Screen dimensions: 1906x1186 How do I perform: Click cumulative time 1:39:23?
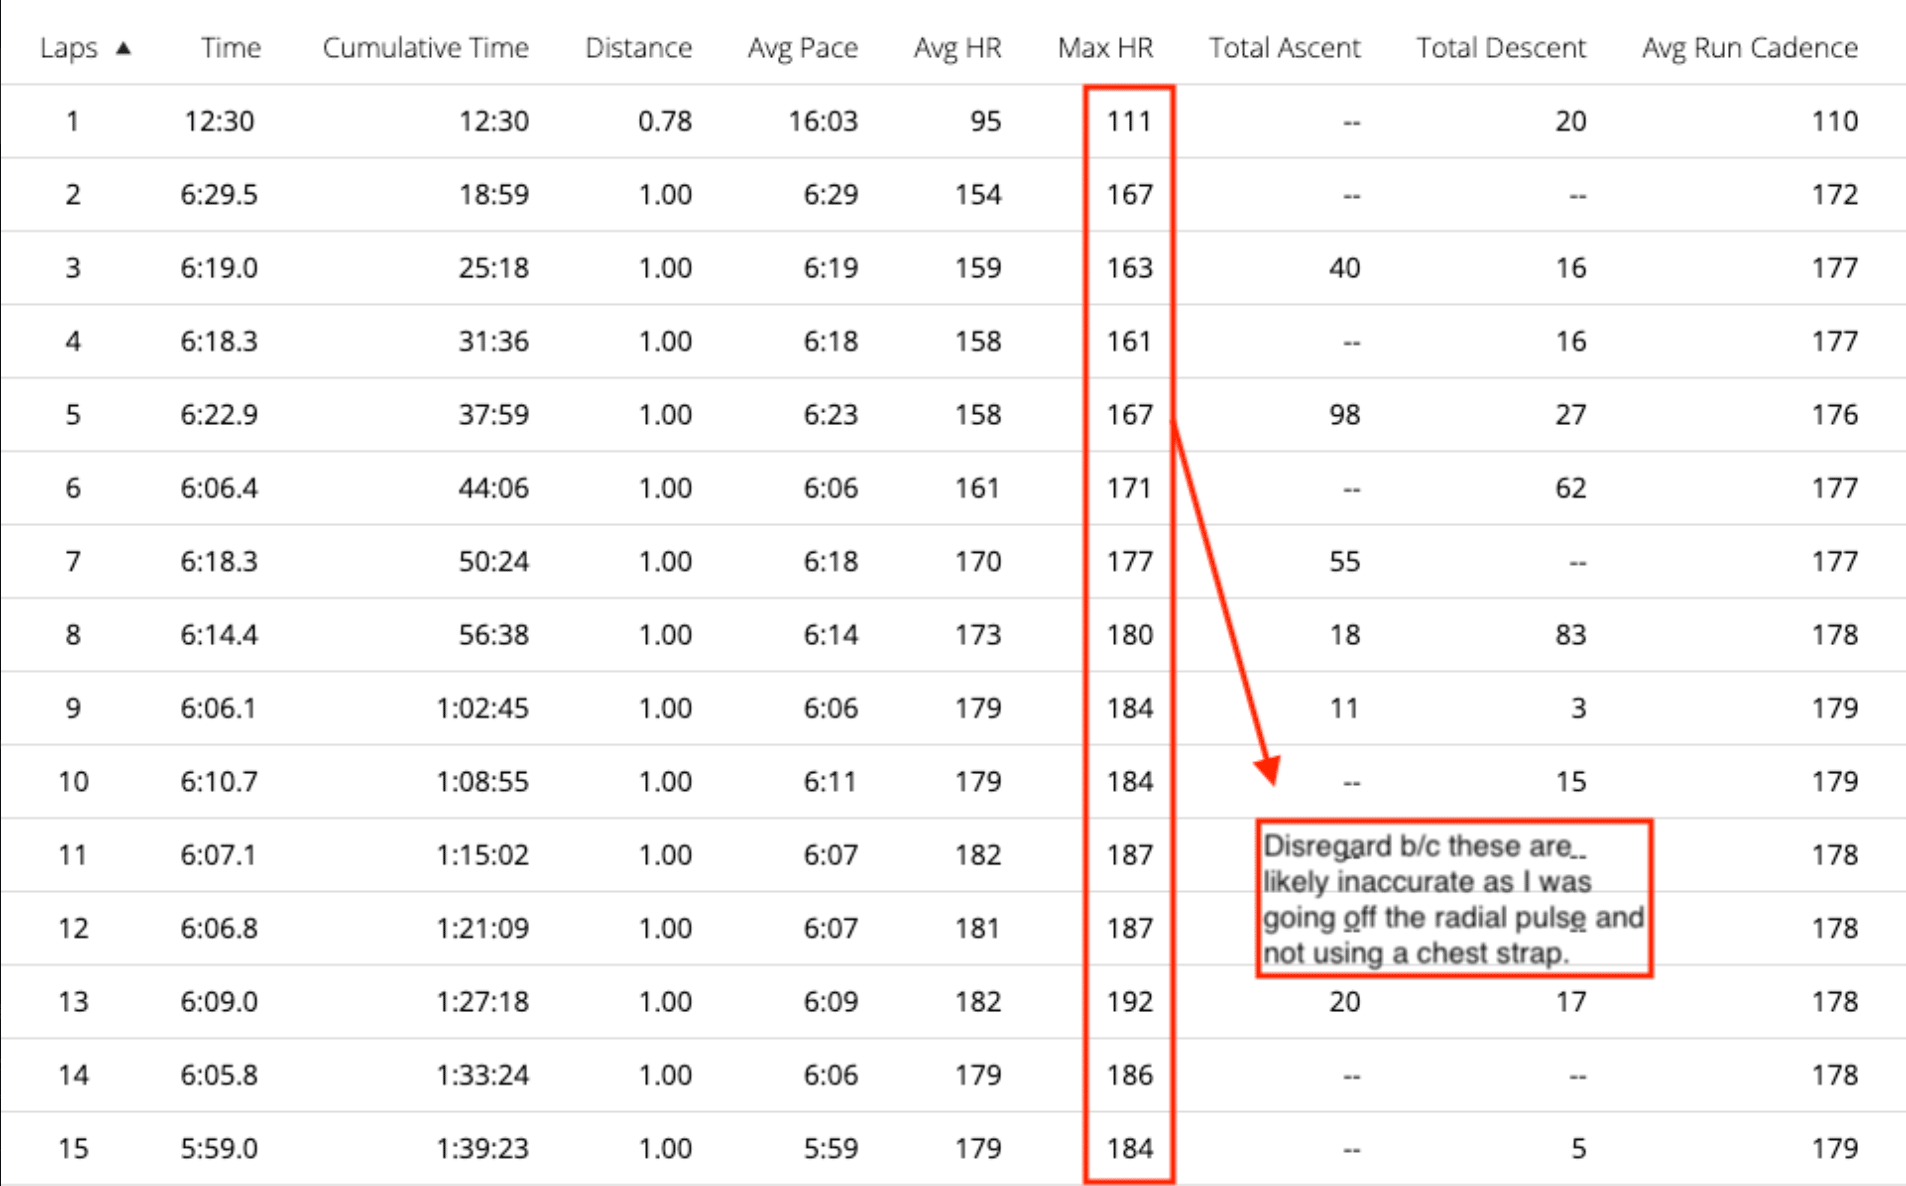pos(483,1148)
